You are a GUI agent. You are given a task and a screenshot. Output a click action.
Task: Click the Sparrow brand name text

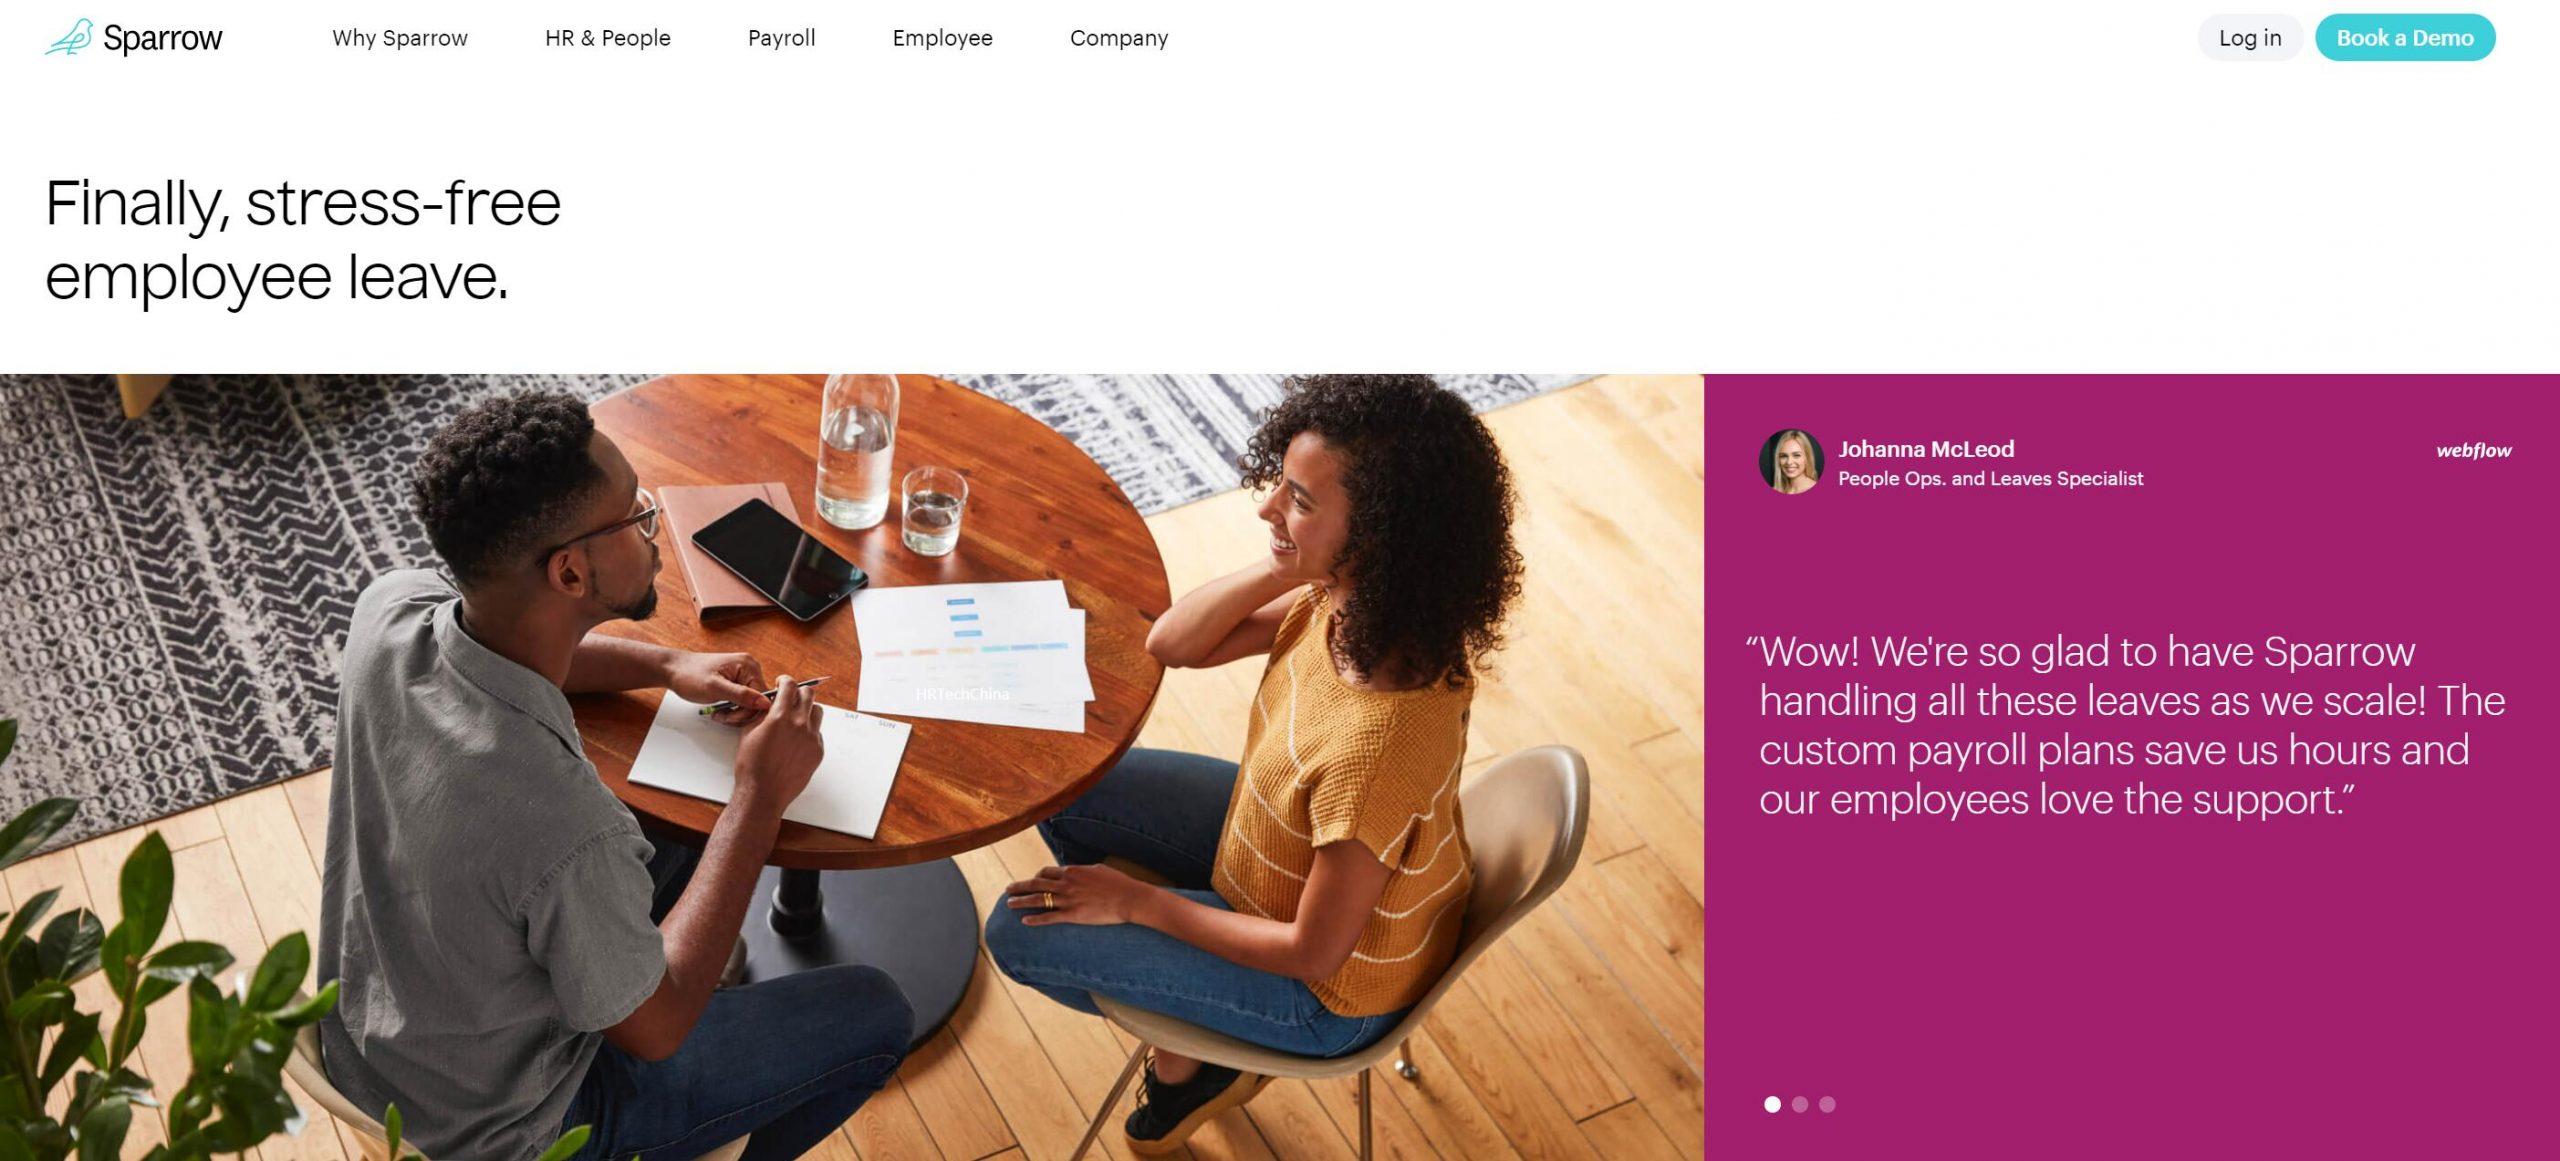(x=162, y=38)
